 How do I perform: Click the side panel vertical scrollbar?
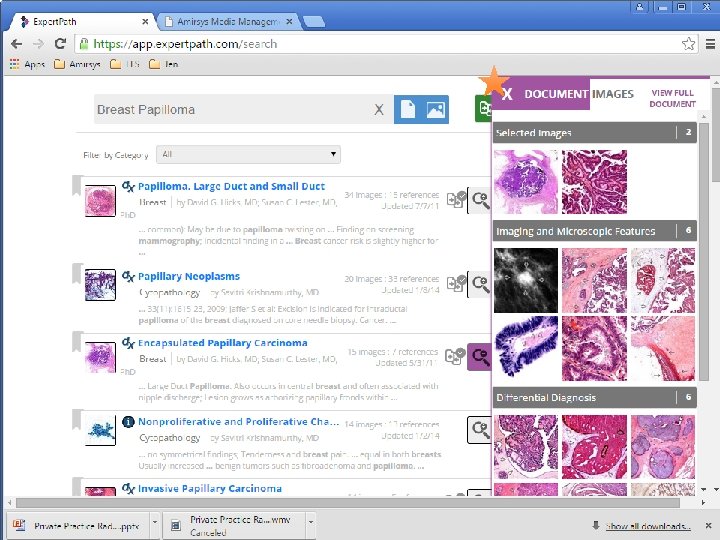(x=704, y=253)
